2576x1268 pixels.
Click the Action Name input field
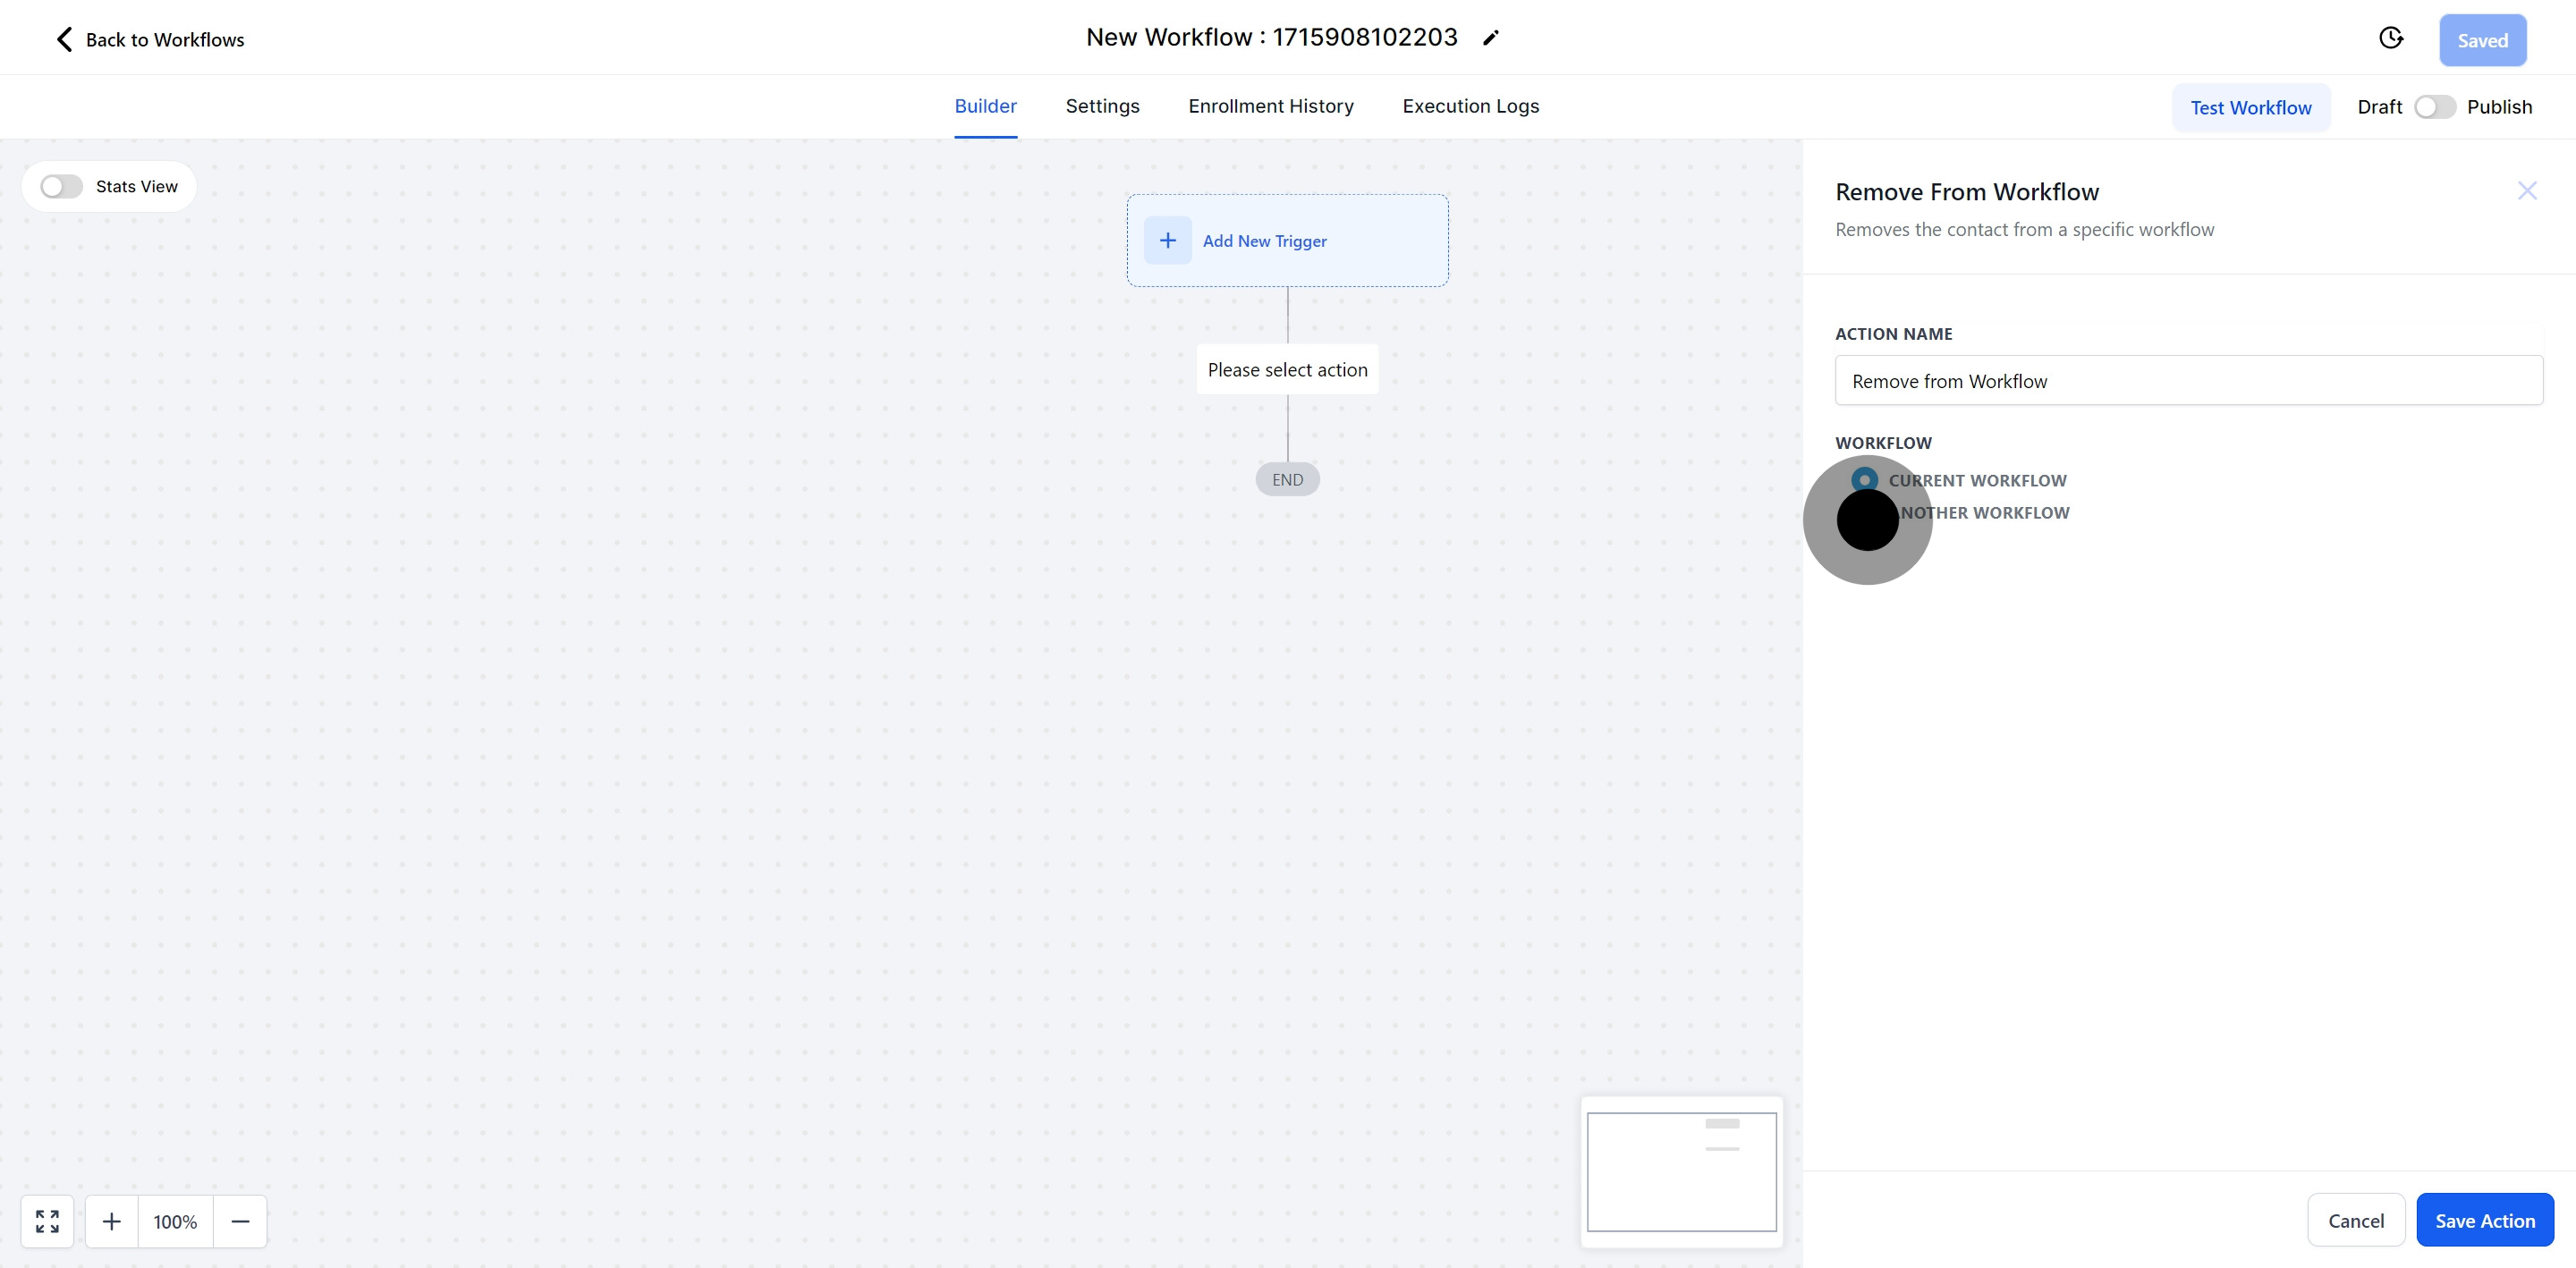click(2188, 381)
